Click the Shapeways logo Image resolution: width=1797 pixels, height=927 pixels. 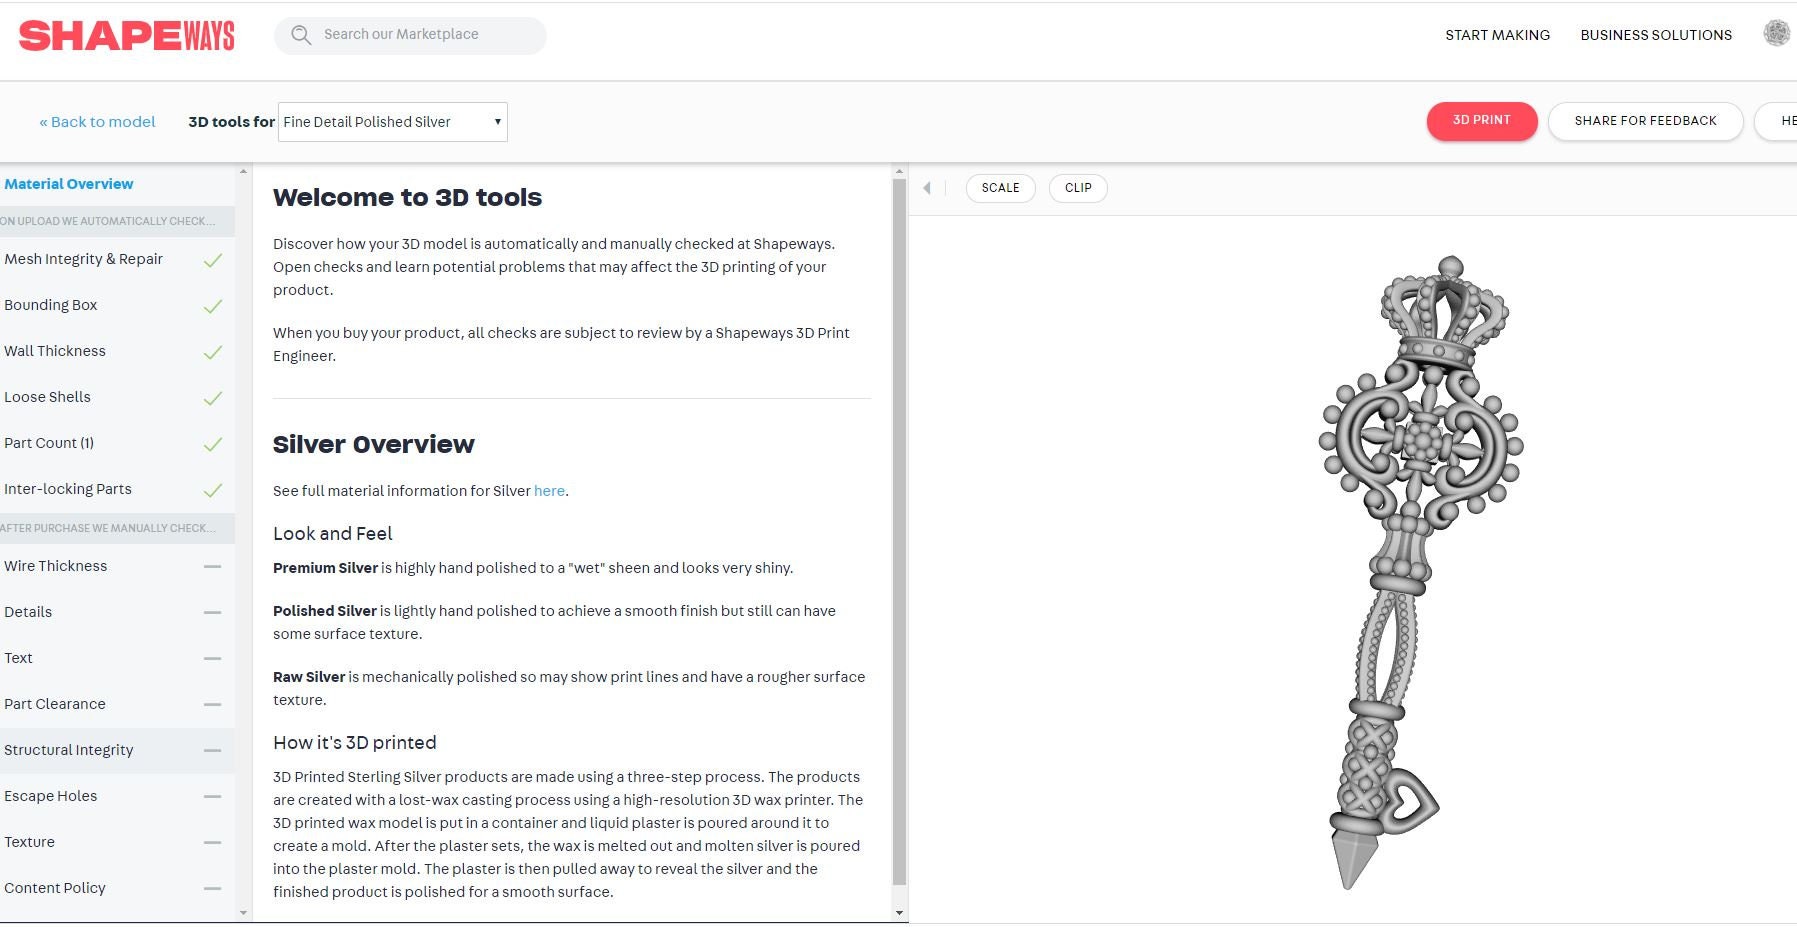(x=127, y=36)
